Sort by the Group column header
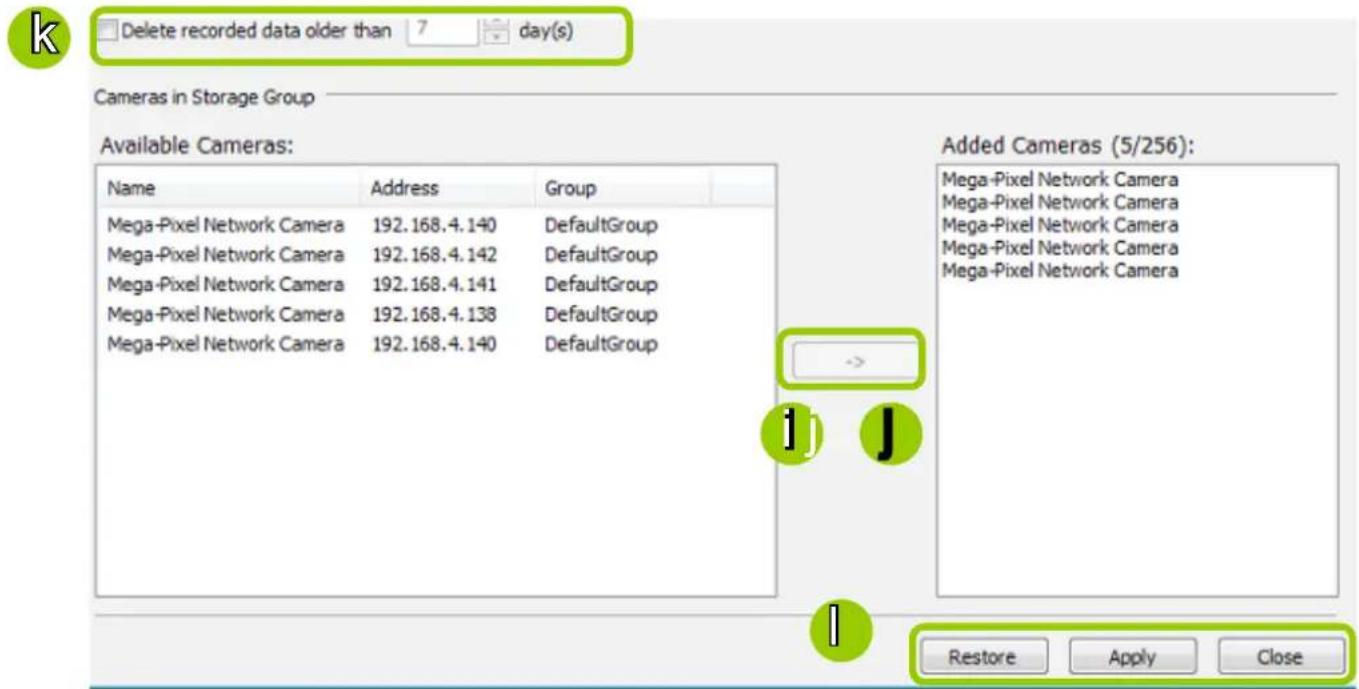Screen dimensions: 1359x689 (x=623, y=188)
